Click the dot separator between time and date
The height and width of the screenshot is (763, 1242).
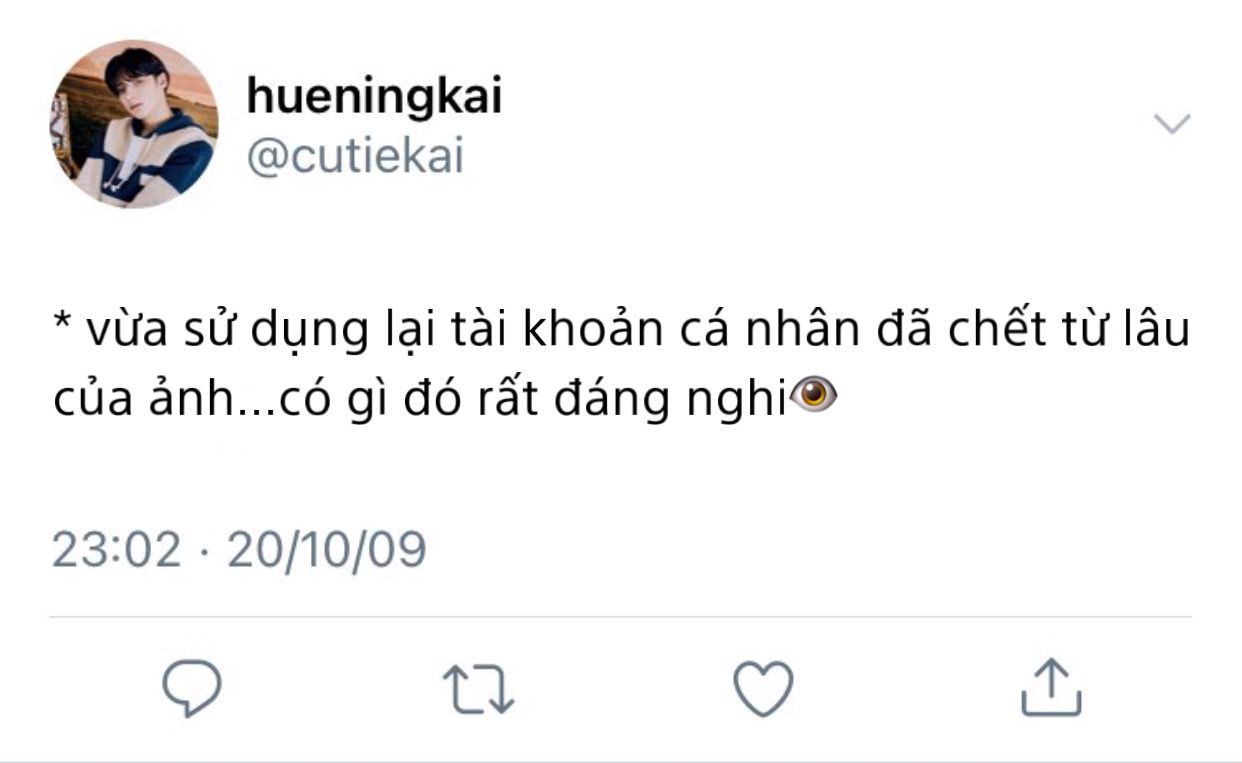pos(205,551)
